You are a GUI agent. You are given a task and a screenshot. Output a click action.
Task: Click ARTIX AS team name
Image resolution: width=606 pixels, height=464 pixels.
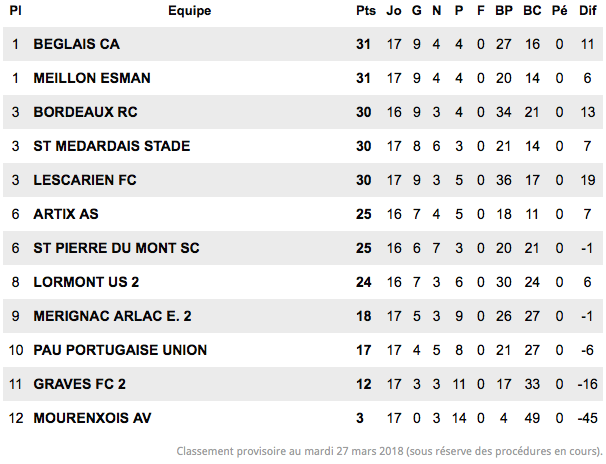coord(66,214)
